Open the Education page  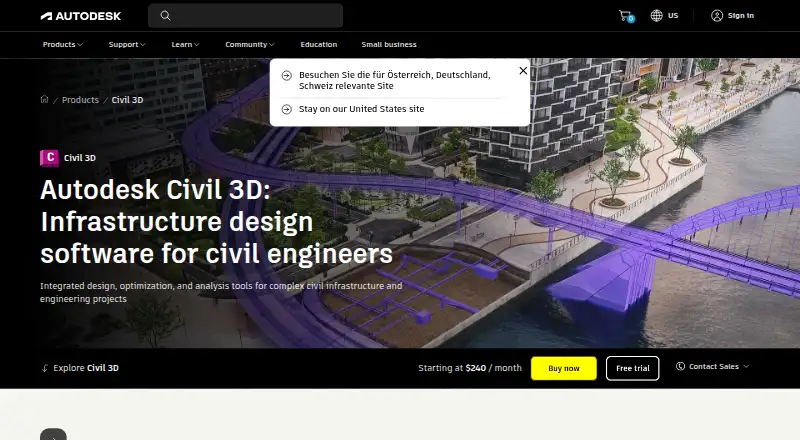(319, 45)
